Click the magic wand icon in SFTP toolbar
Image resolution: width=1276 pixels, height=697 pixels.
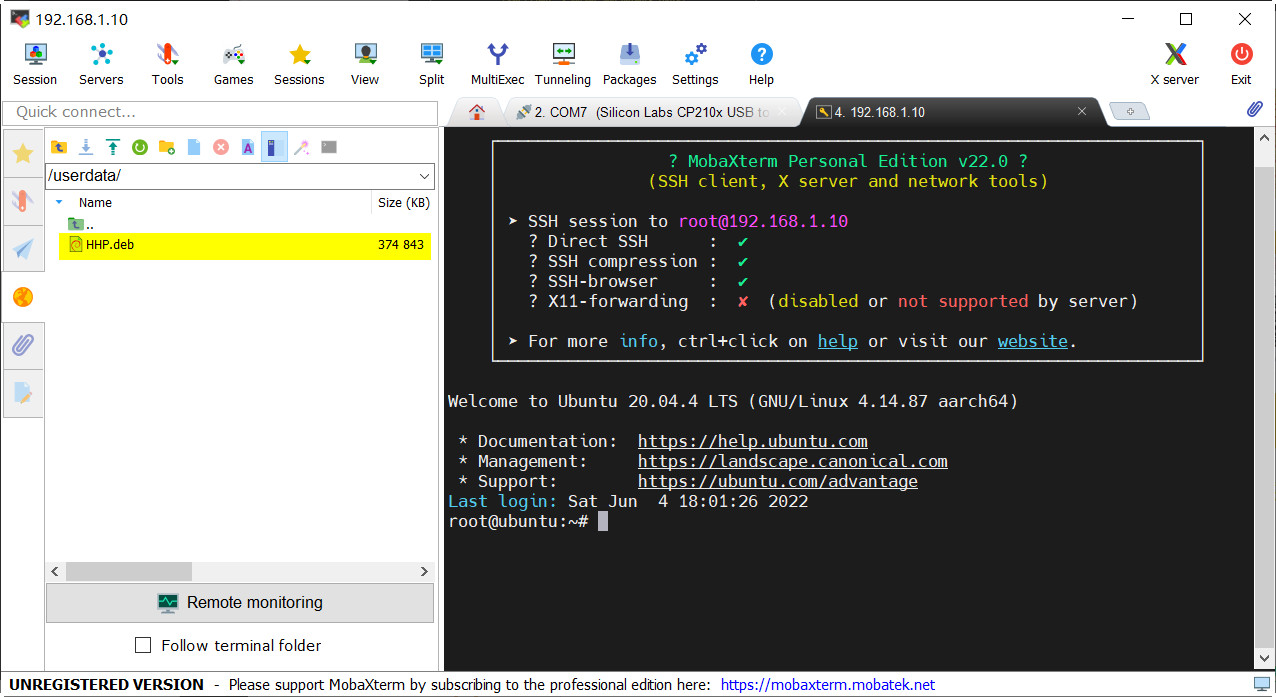click(x=302, y=147)
